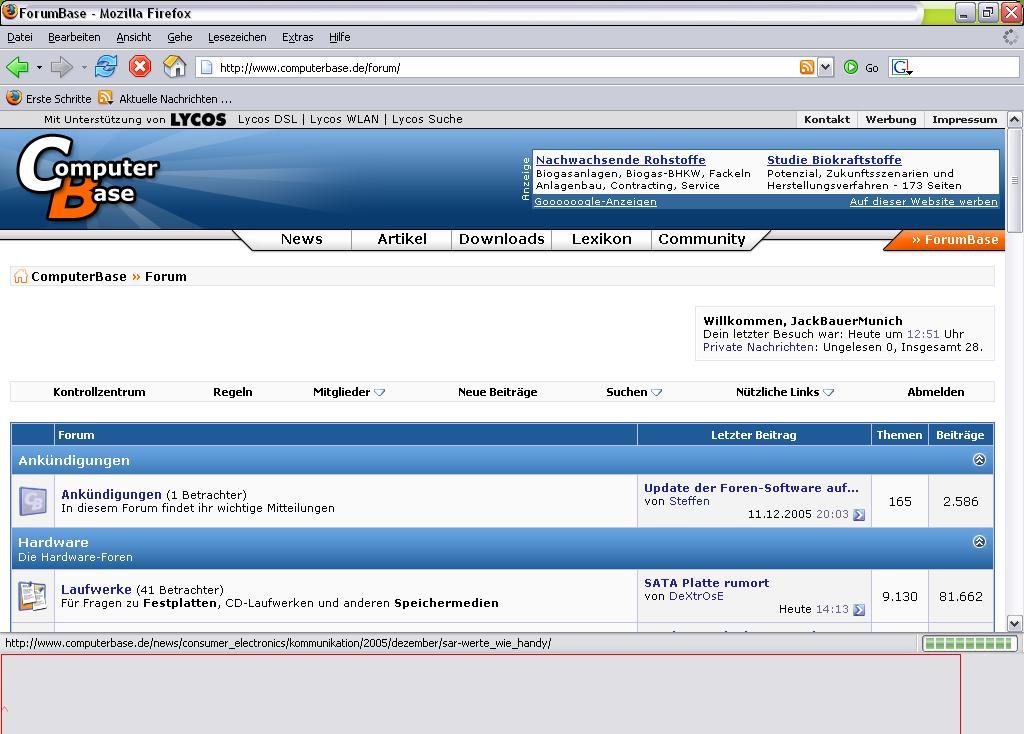
Task: Switch to the Lexikon tab
Action: 601,239
